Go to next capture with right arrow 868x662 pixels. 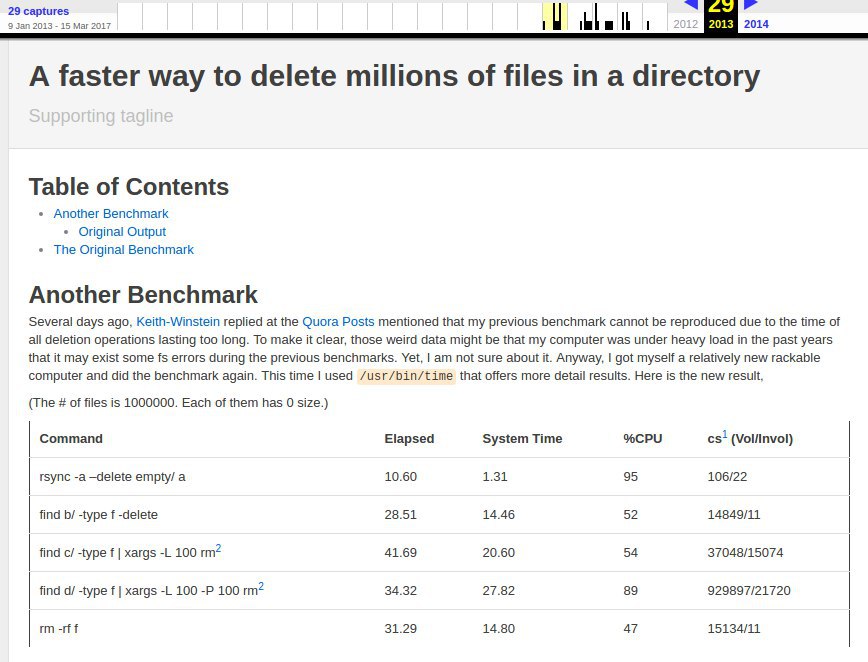[x=751, y=4]
